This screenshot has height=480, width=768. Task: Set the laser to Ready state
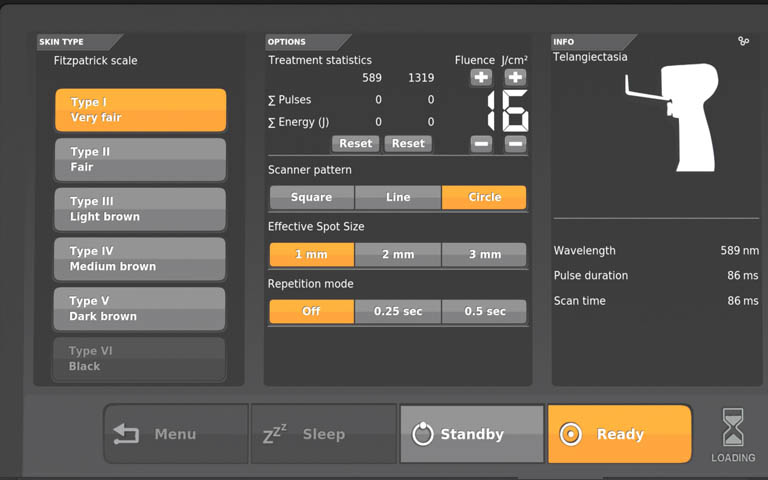click(x=619, y=434)
